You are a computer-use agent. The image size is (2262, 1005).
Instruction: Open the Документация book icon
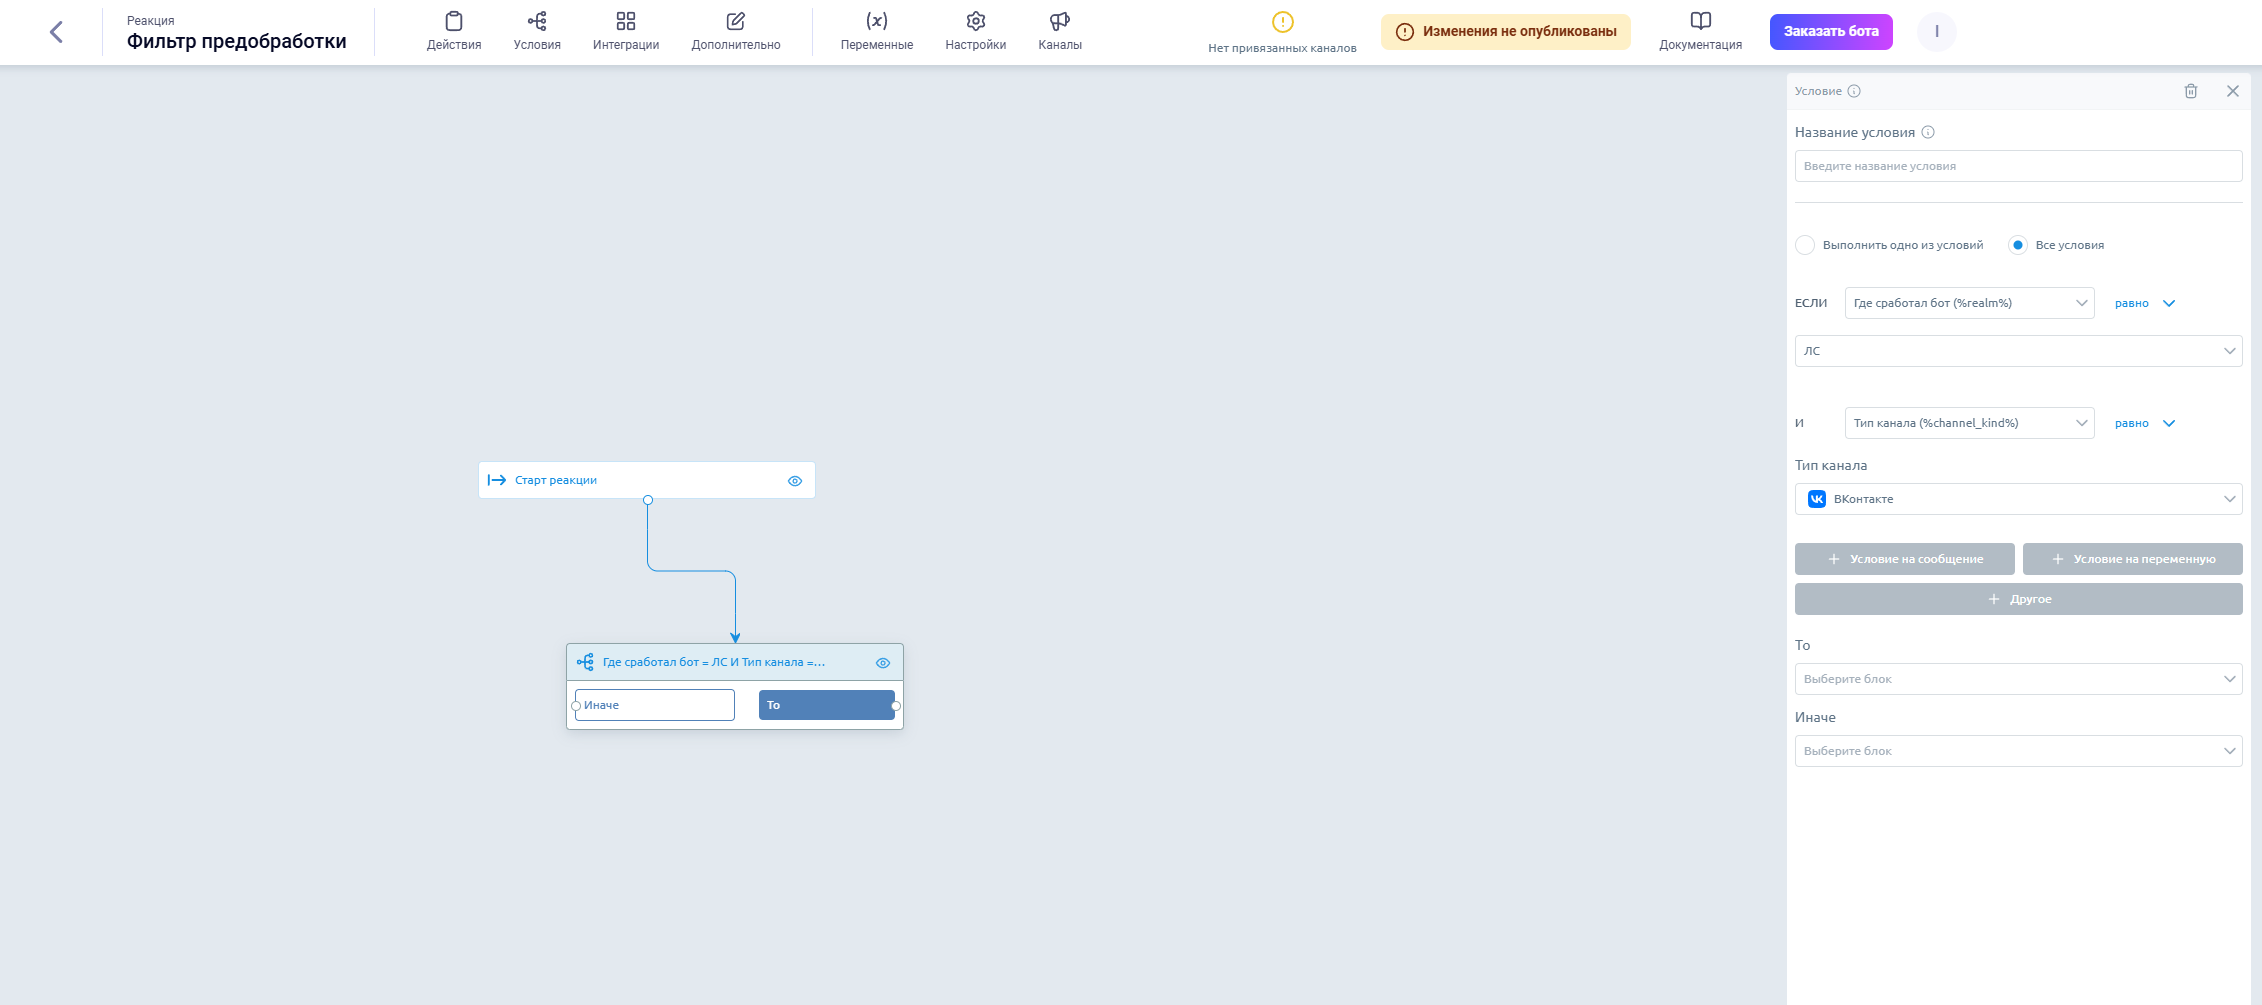1700,31
